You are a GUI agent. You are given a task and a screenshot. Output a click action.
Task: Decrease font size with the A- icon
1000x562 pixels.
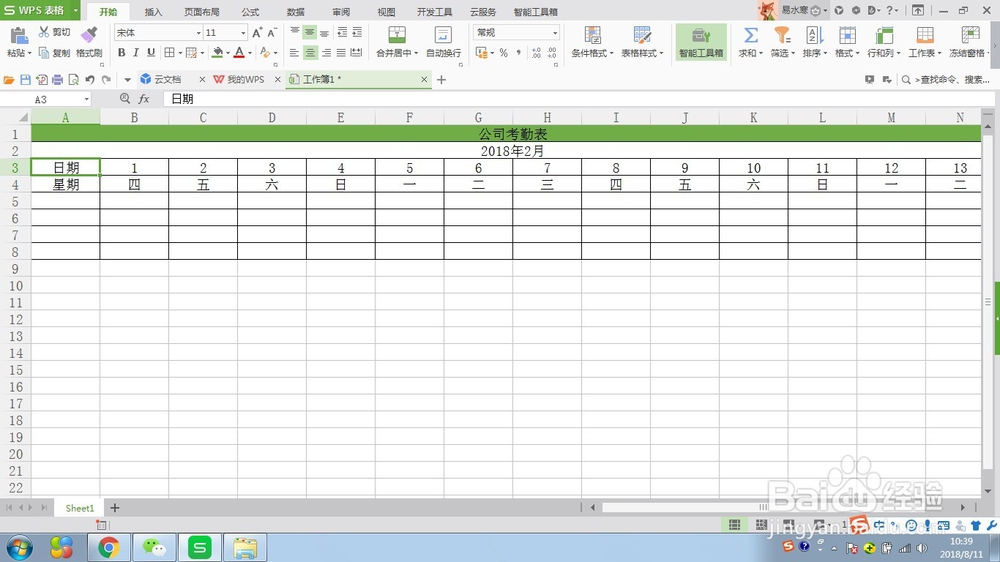click(272, 33)
